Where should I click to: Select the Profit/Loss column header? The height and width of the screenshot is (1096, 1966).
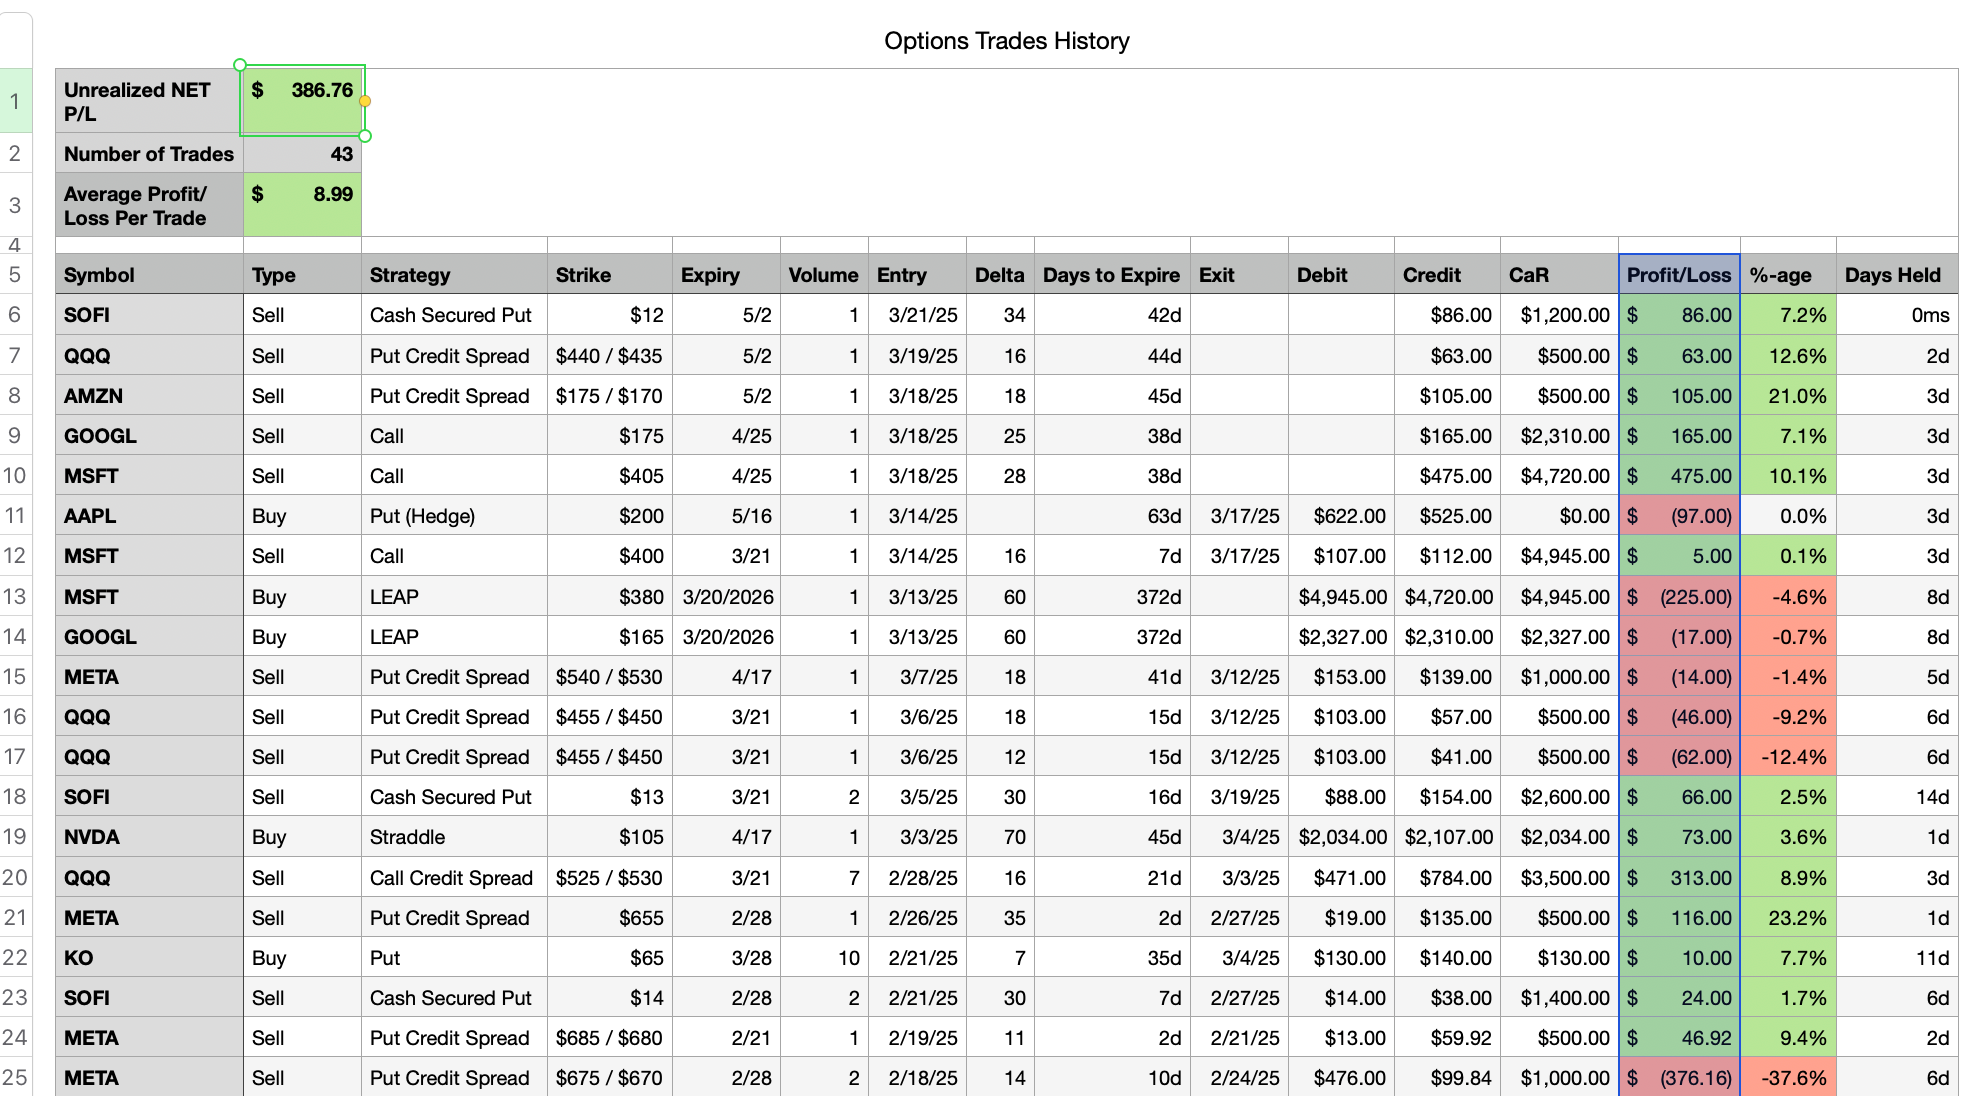point(1679,275)
